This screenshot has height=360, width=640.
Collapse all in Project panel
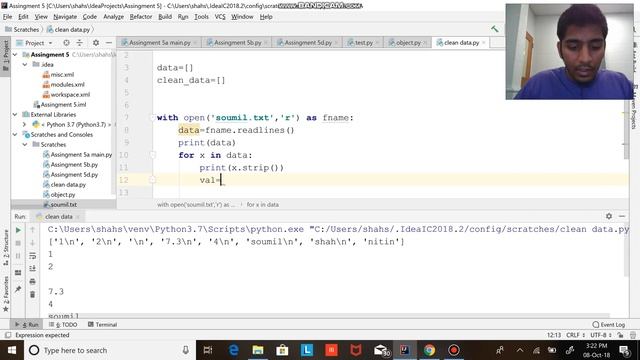tap(80, 42)
